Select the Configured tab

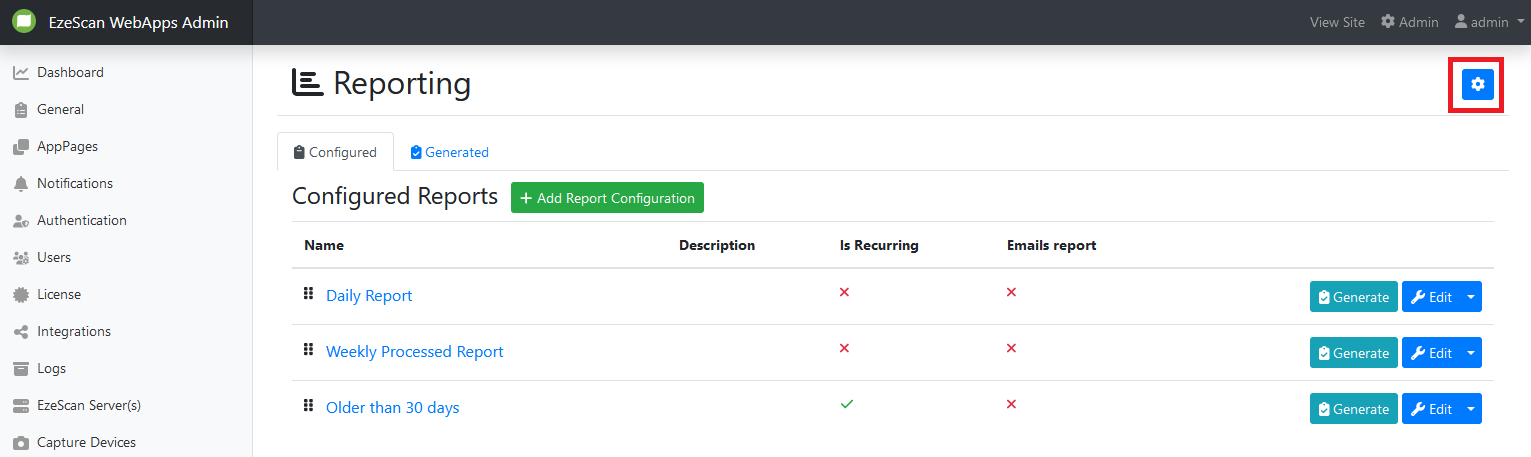pos(335,152)
